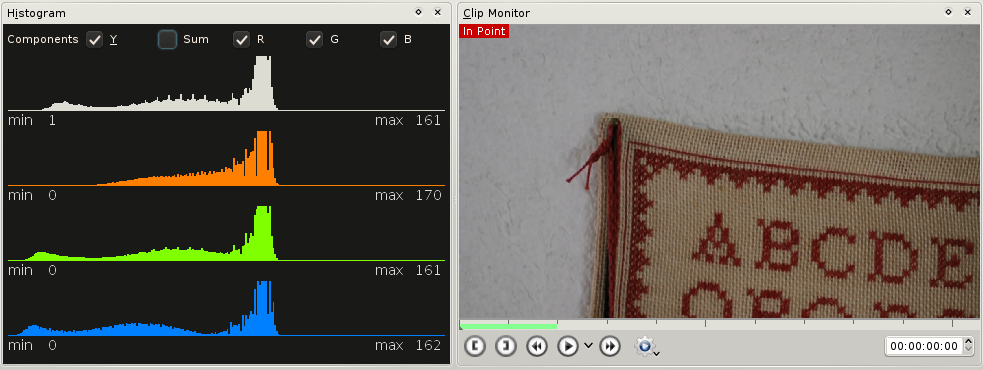Screen dimensions: 983x370
Task: Disable the Y component checkbox
Action: 95,40
